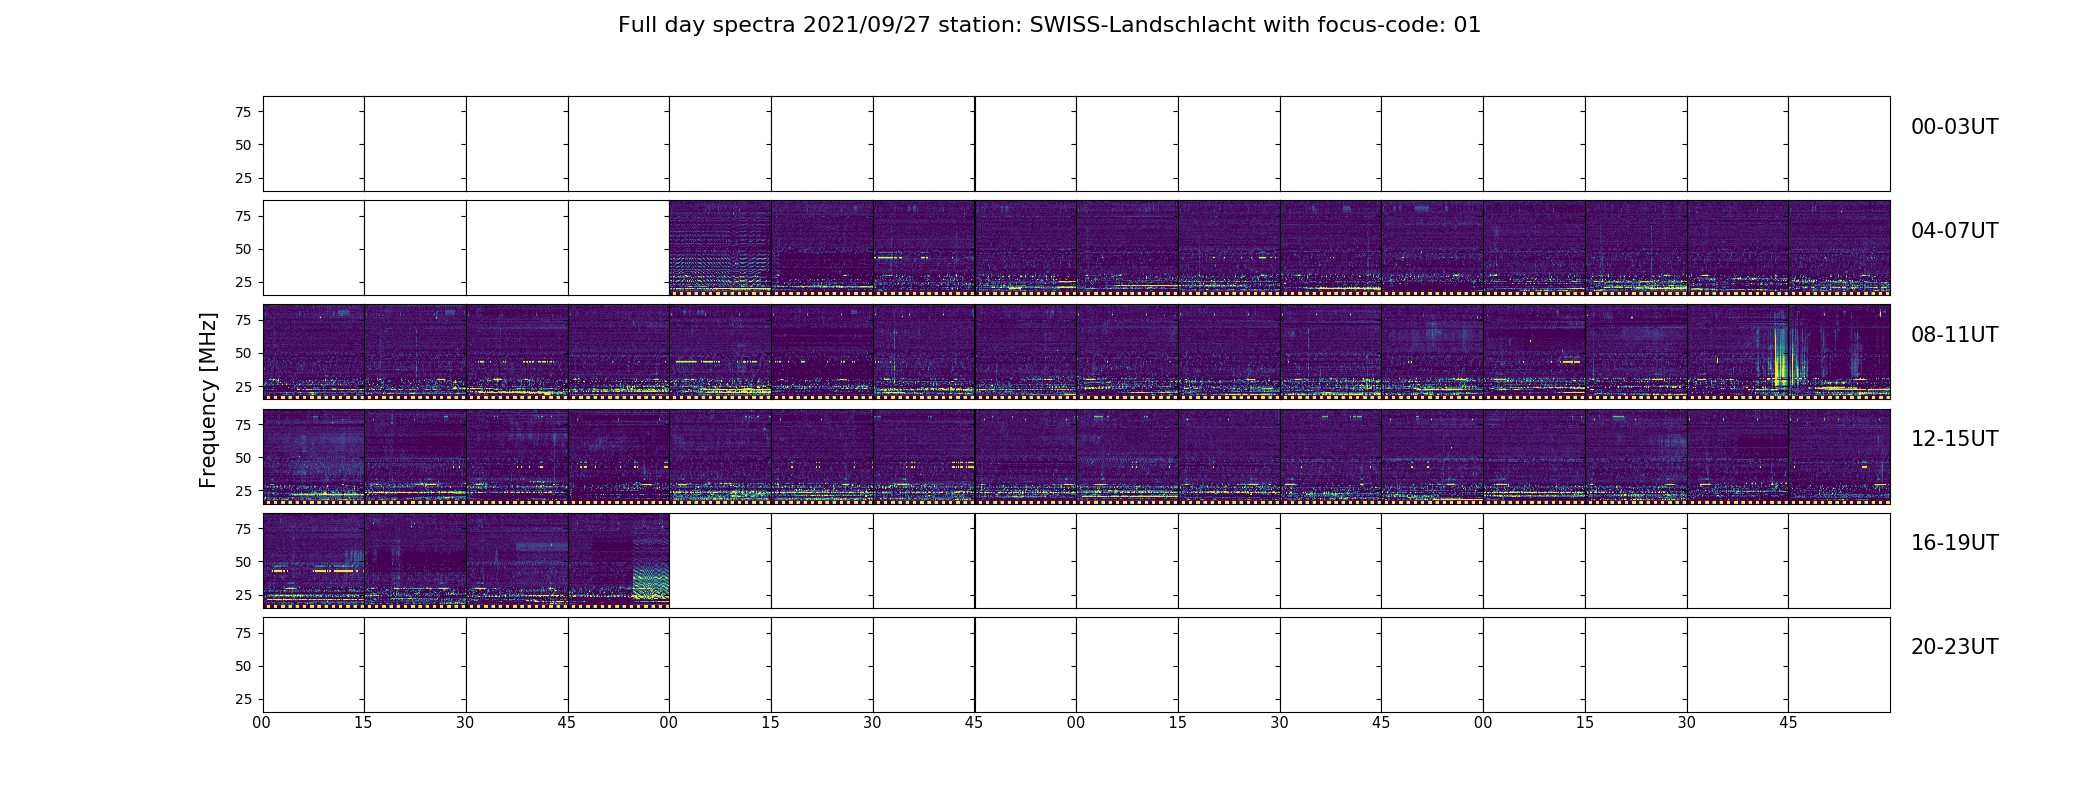Click the bright yellow burst in 08-11UT spectrum
Viewport: 2100px width, 800px height.
(x=1780, y=362)
